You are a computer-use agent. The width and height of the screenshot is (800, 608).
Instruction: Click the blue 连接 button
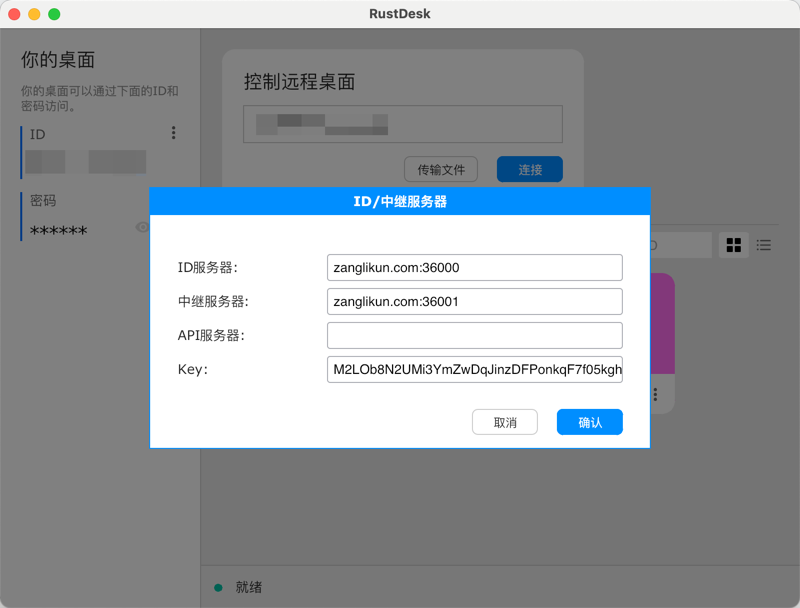click(530, 170)
